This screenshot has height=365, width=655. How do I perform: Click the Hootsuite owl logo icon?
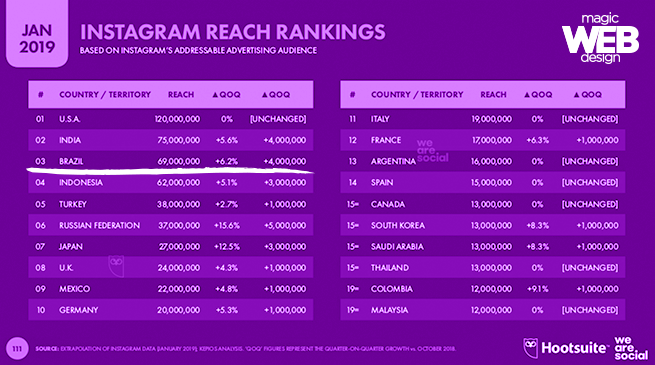click(x=531, y=347)
